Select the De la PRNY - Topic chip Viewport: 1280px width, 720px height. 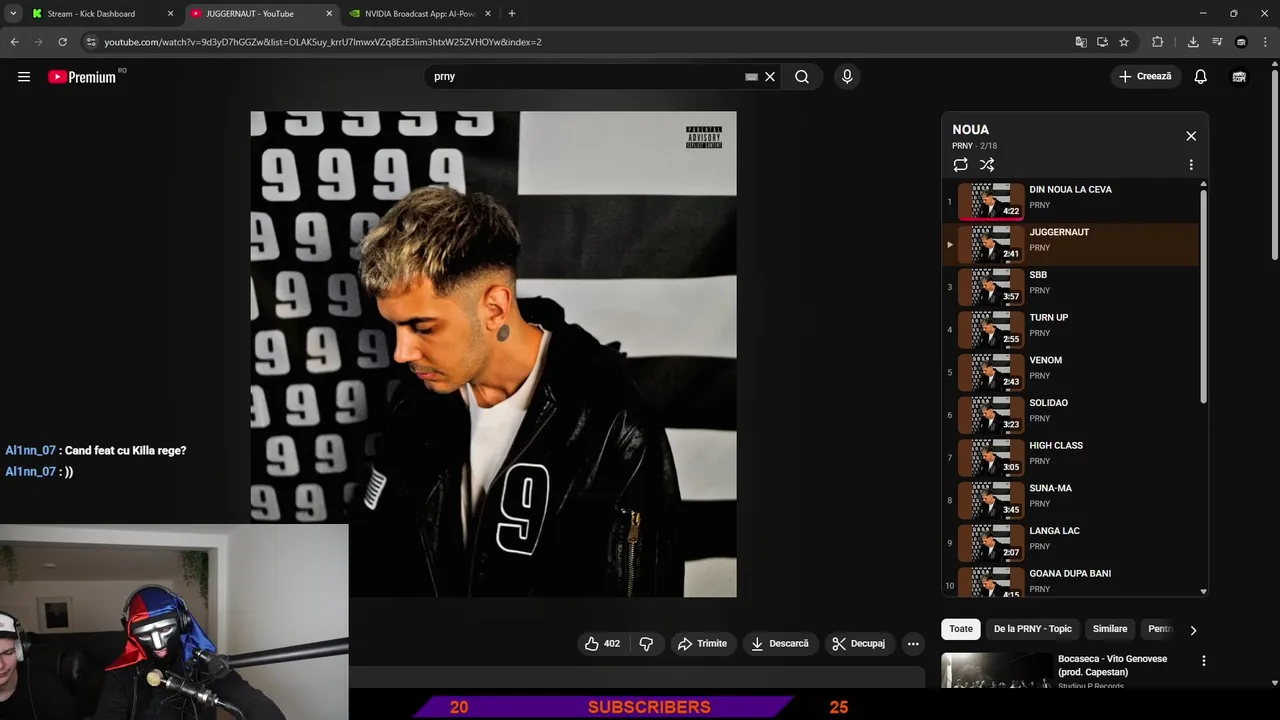(1033, 629)
